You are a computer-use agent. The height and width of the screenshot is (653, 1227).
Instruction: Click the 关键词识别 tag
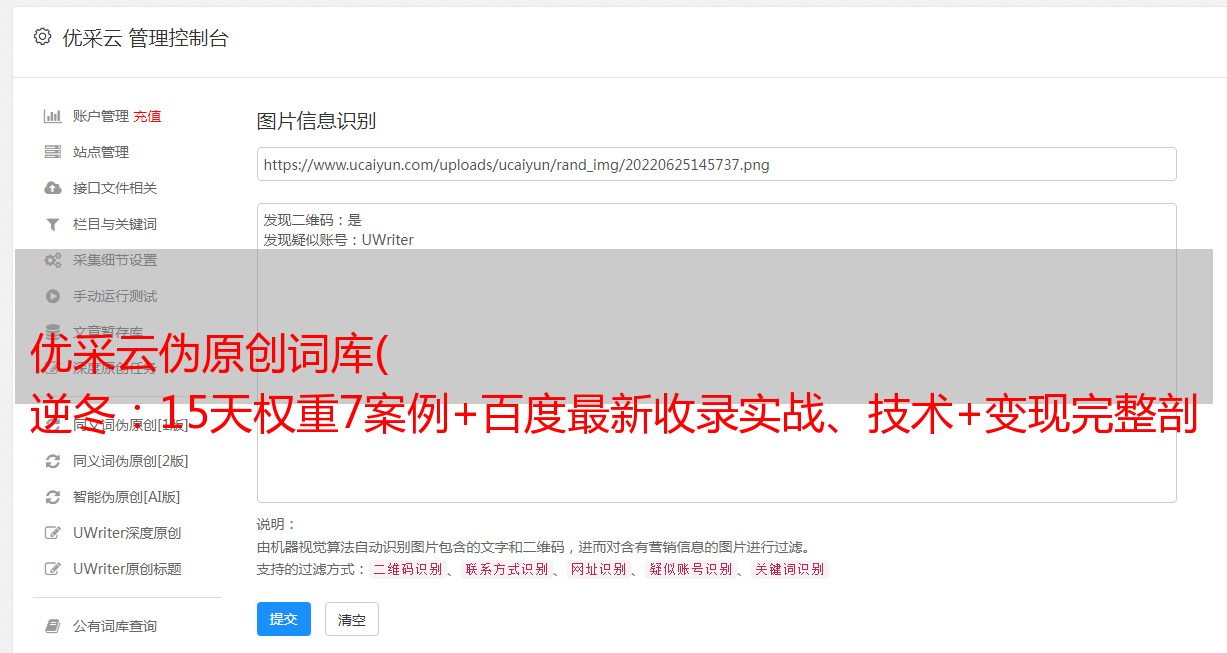(790, 569)
